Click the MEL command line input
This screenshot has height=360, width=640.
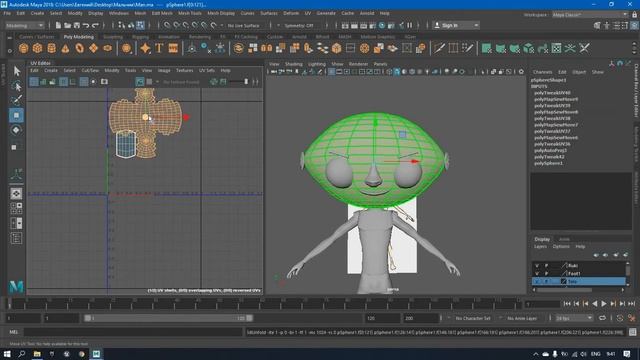[133, 332]
